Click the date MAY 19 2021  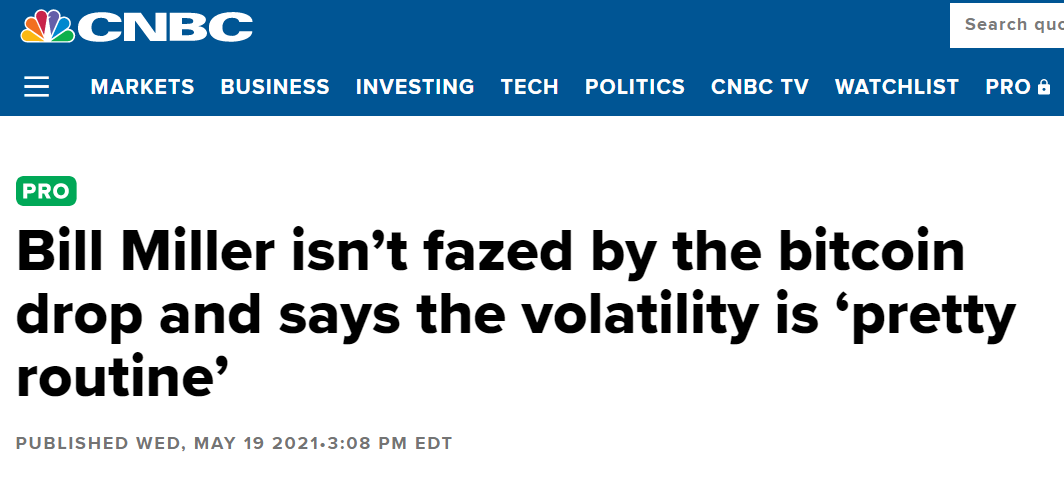point(257,444)
